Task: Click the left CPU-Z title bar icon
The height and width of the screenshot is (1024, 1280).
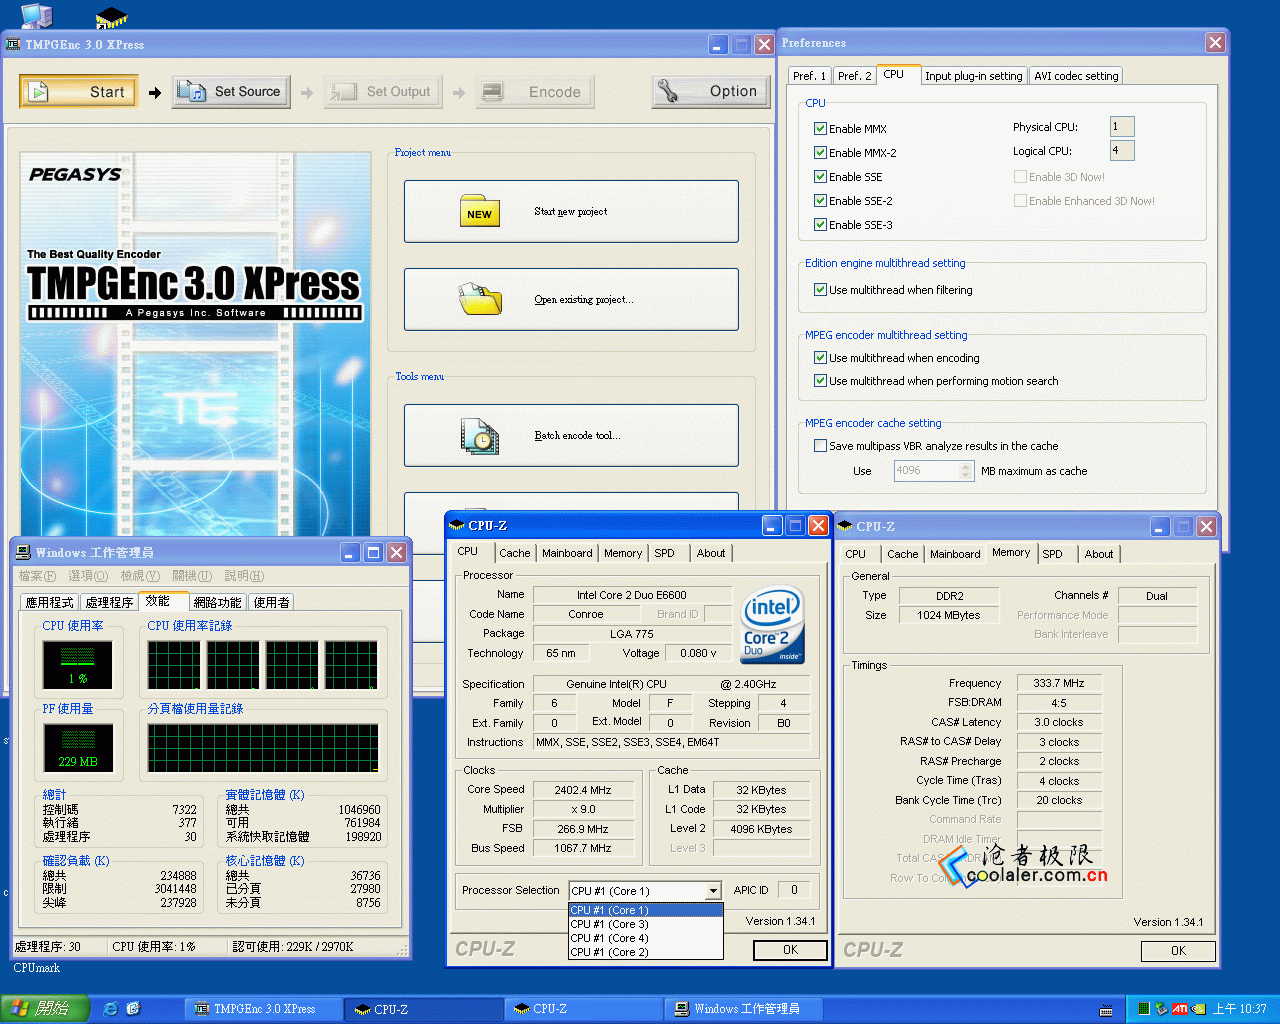Action: [x=457, y=525]
